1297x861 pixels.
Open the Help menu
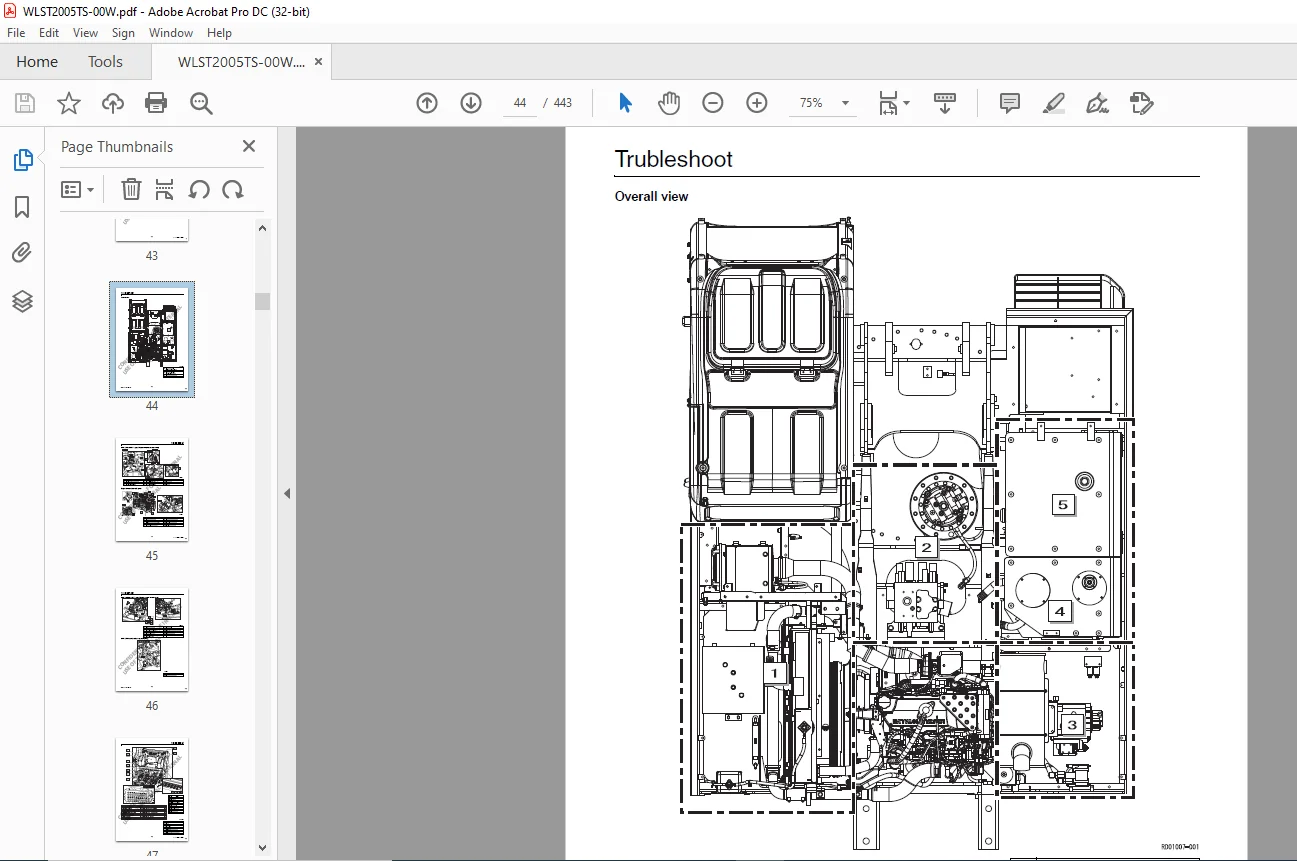pos(219,33)
